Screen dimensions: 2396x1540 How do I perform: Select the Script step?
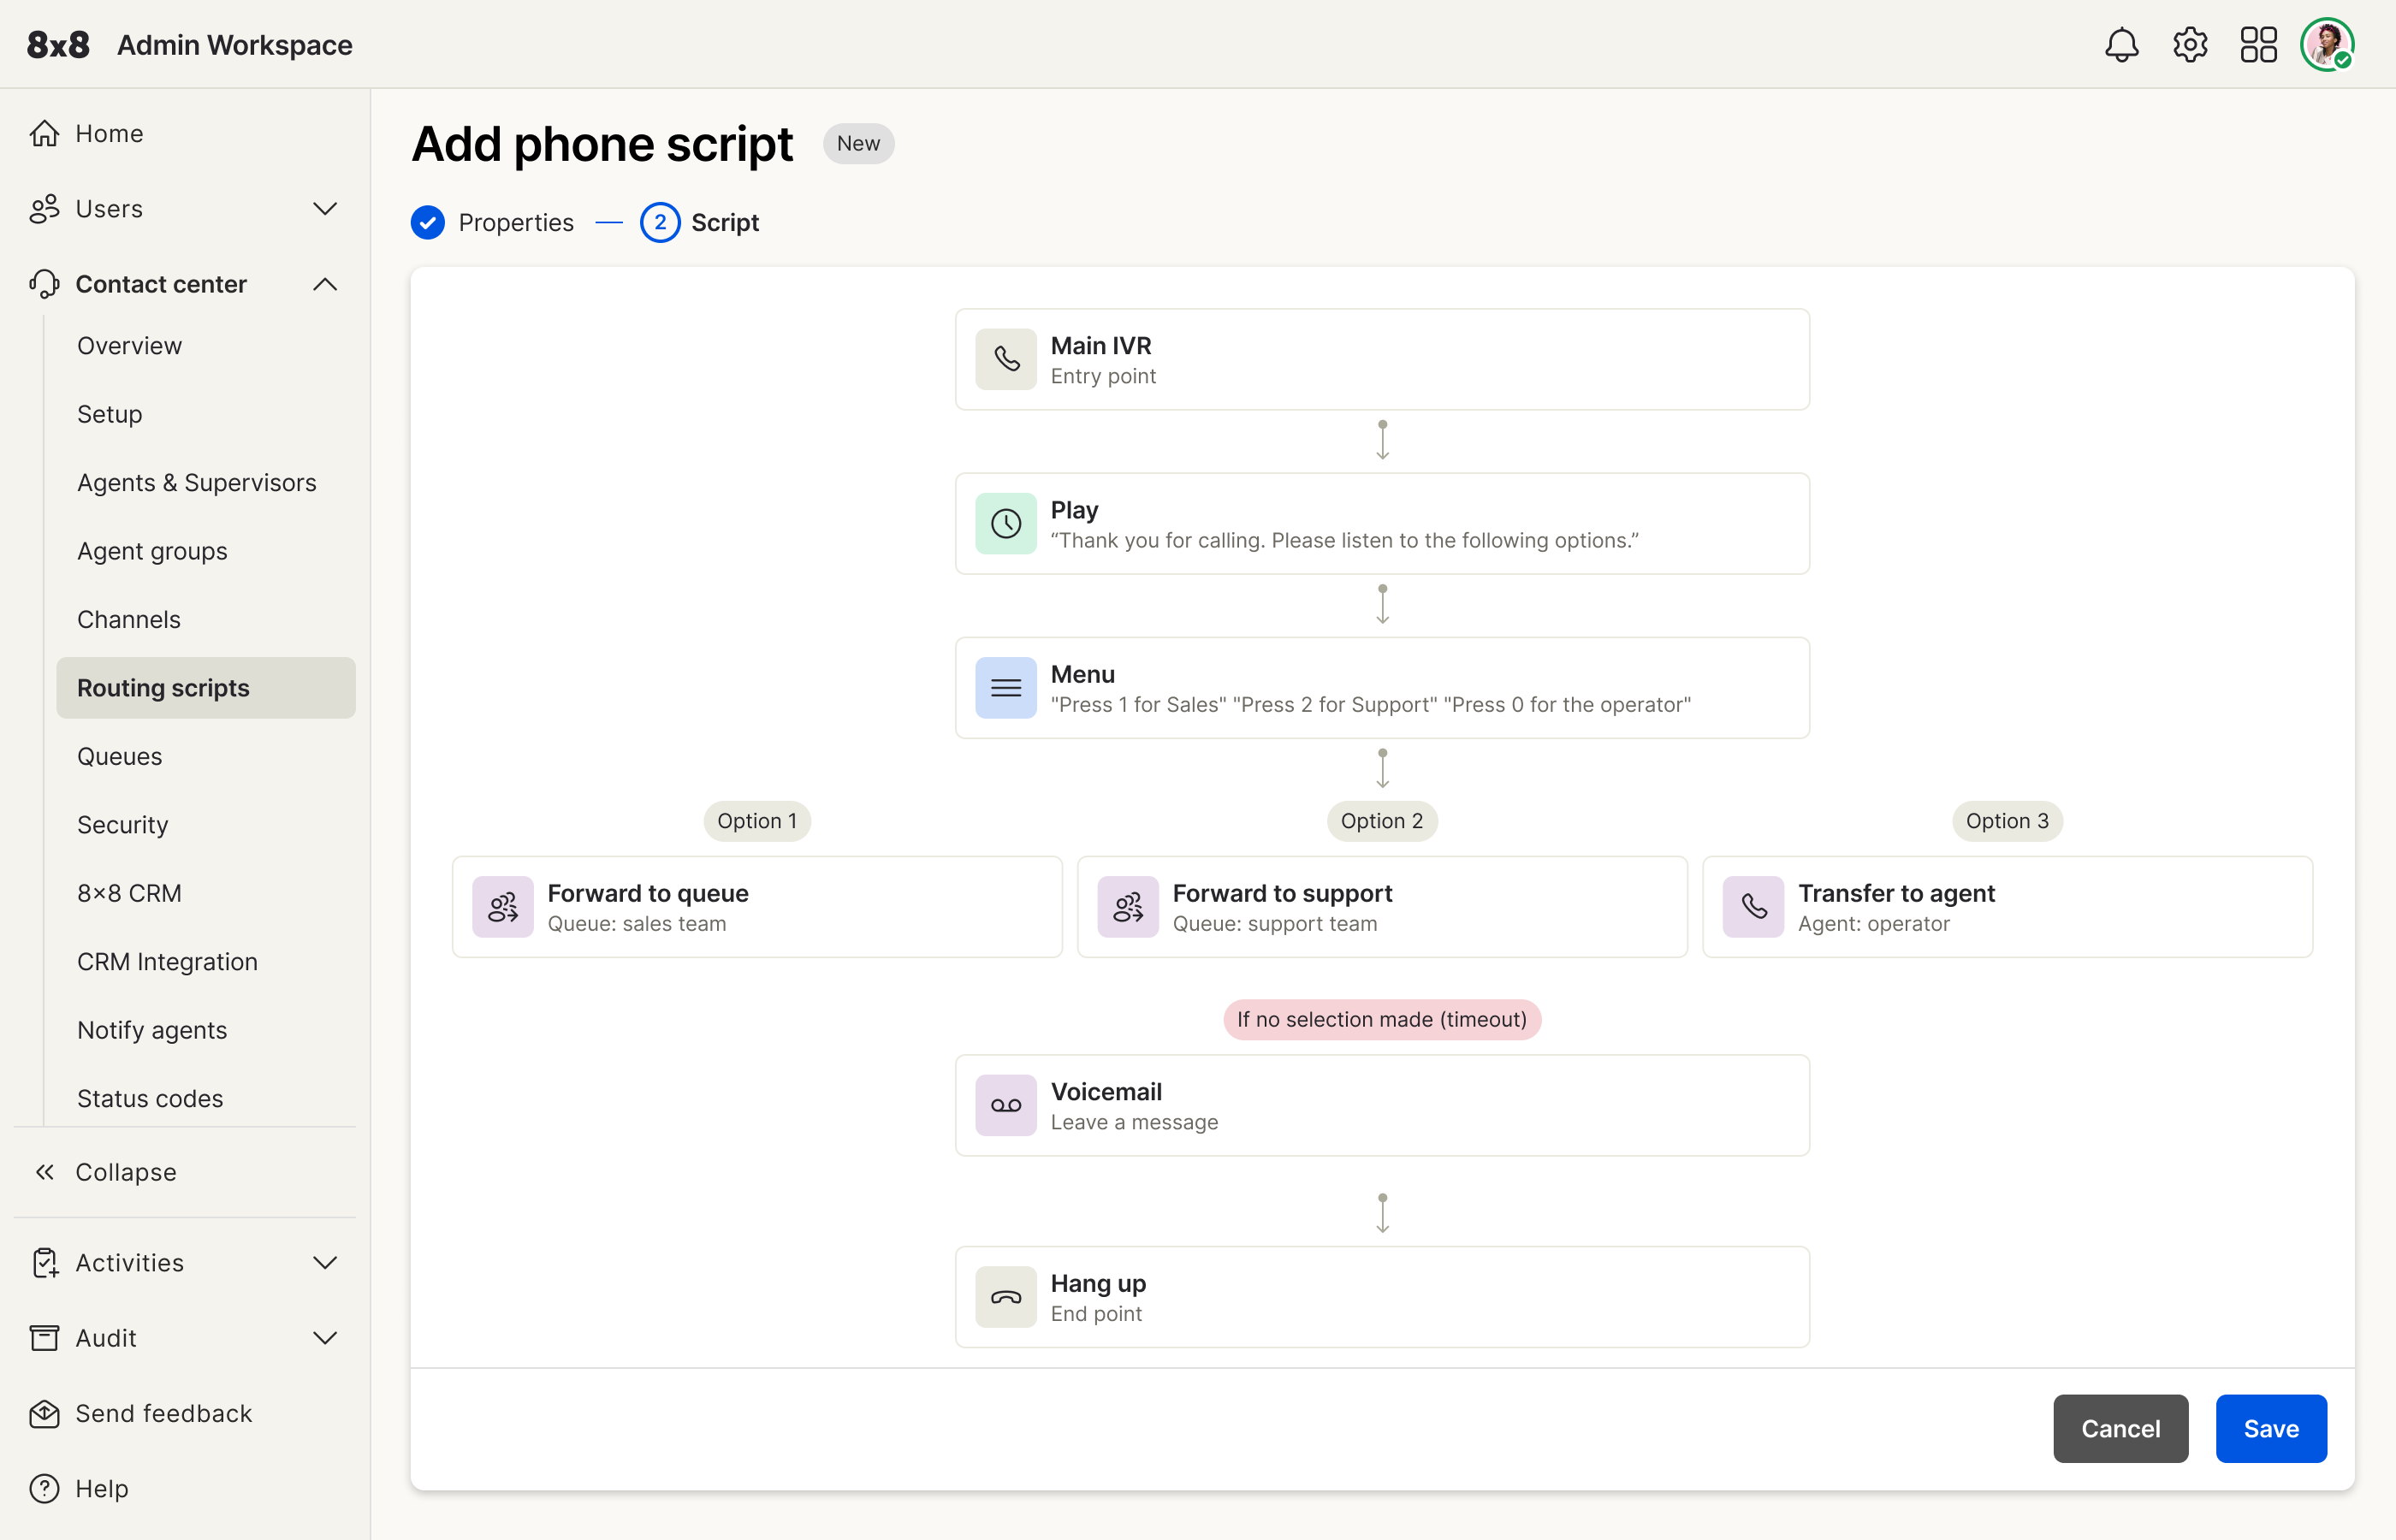pos(699,222)
